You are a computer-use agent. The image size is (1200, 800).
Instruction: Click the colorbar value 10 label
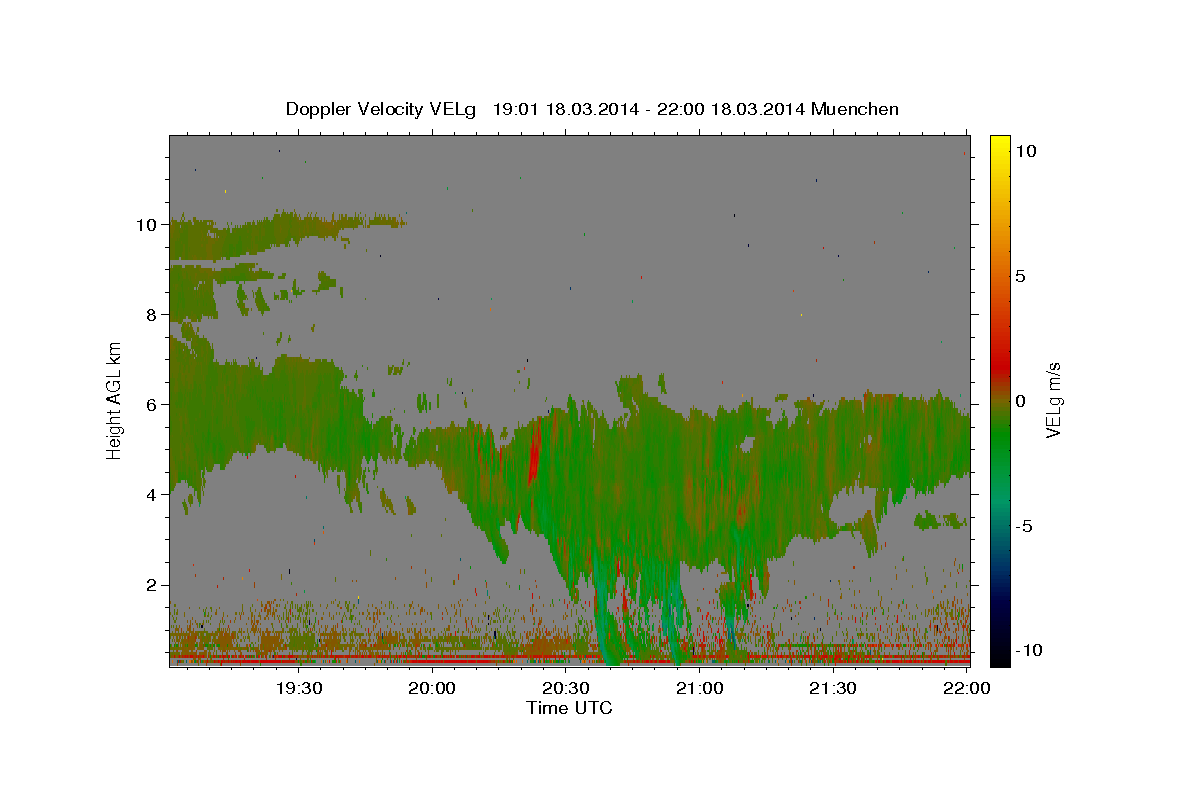coord(1025,151)
